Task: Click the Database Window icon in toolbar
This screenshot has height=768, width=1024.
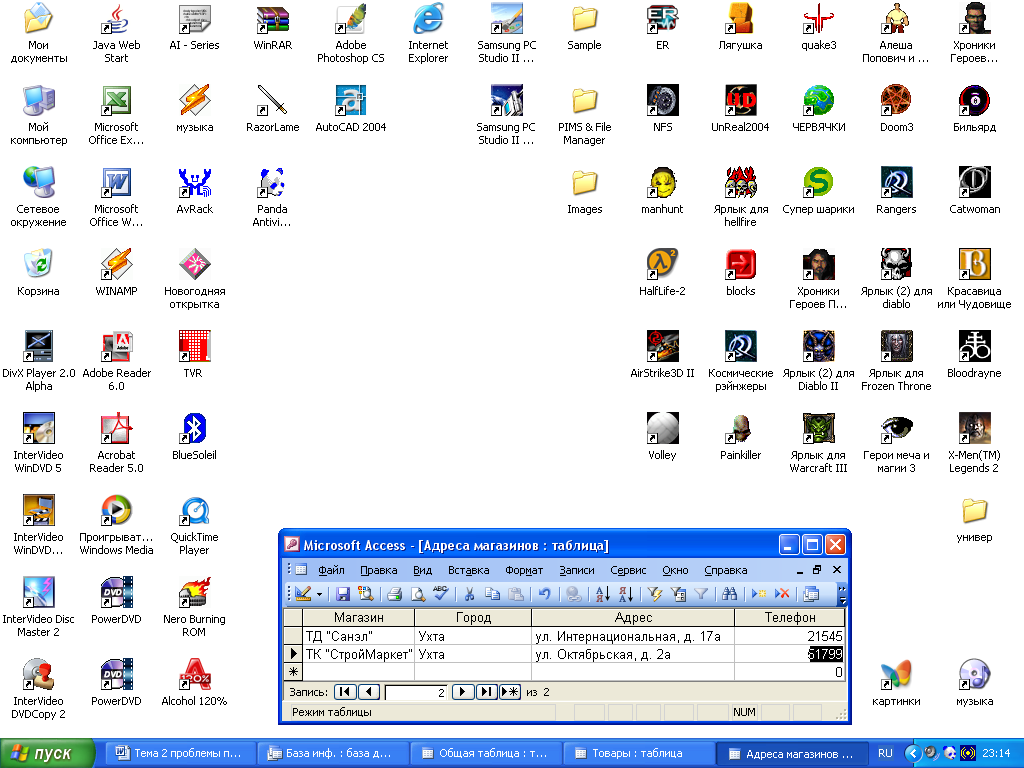Action: tap(811, 594)
